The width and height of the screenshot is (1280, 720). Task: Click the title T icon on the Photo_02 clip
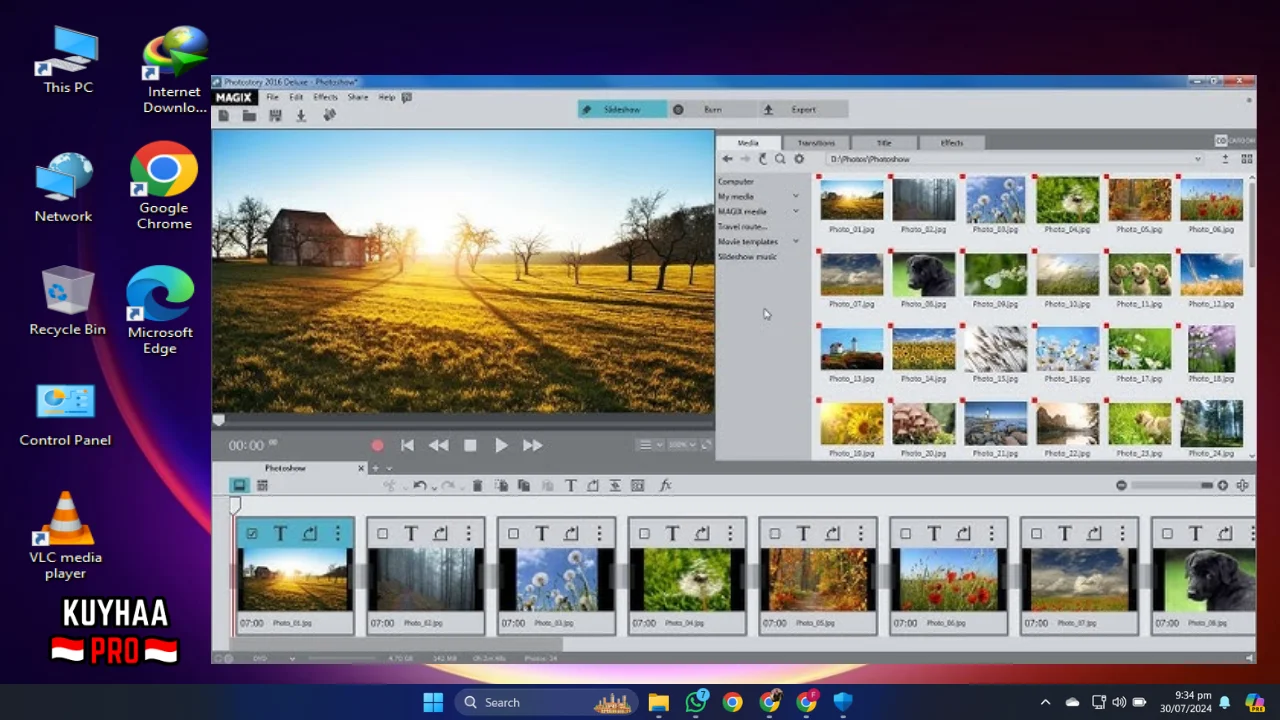coord(411,534)
